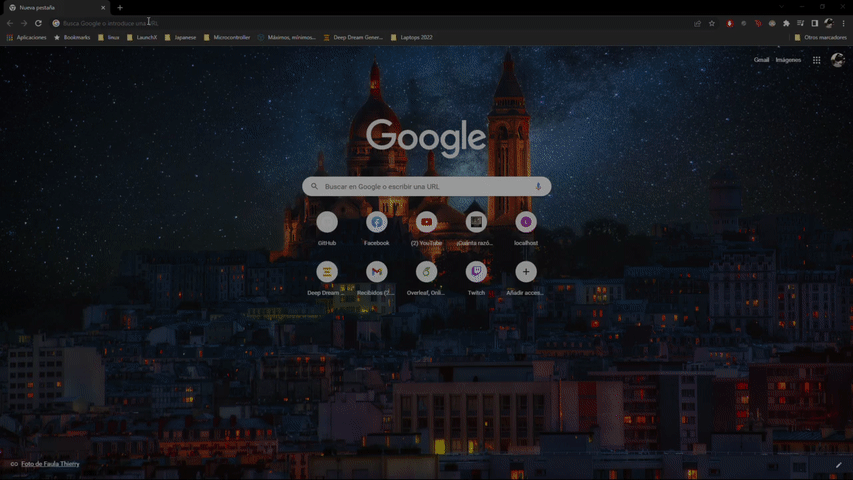
Task: Open the Japanese bookmarks folder
Action: tap(180, 38)
